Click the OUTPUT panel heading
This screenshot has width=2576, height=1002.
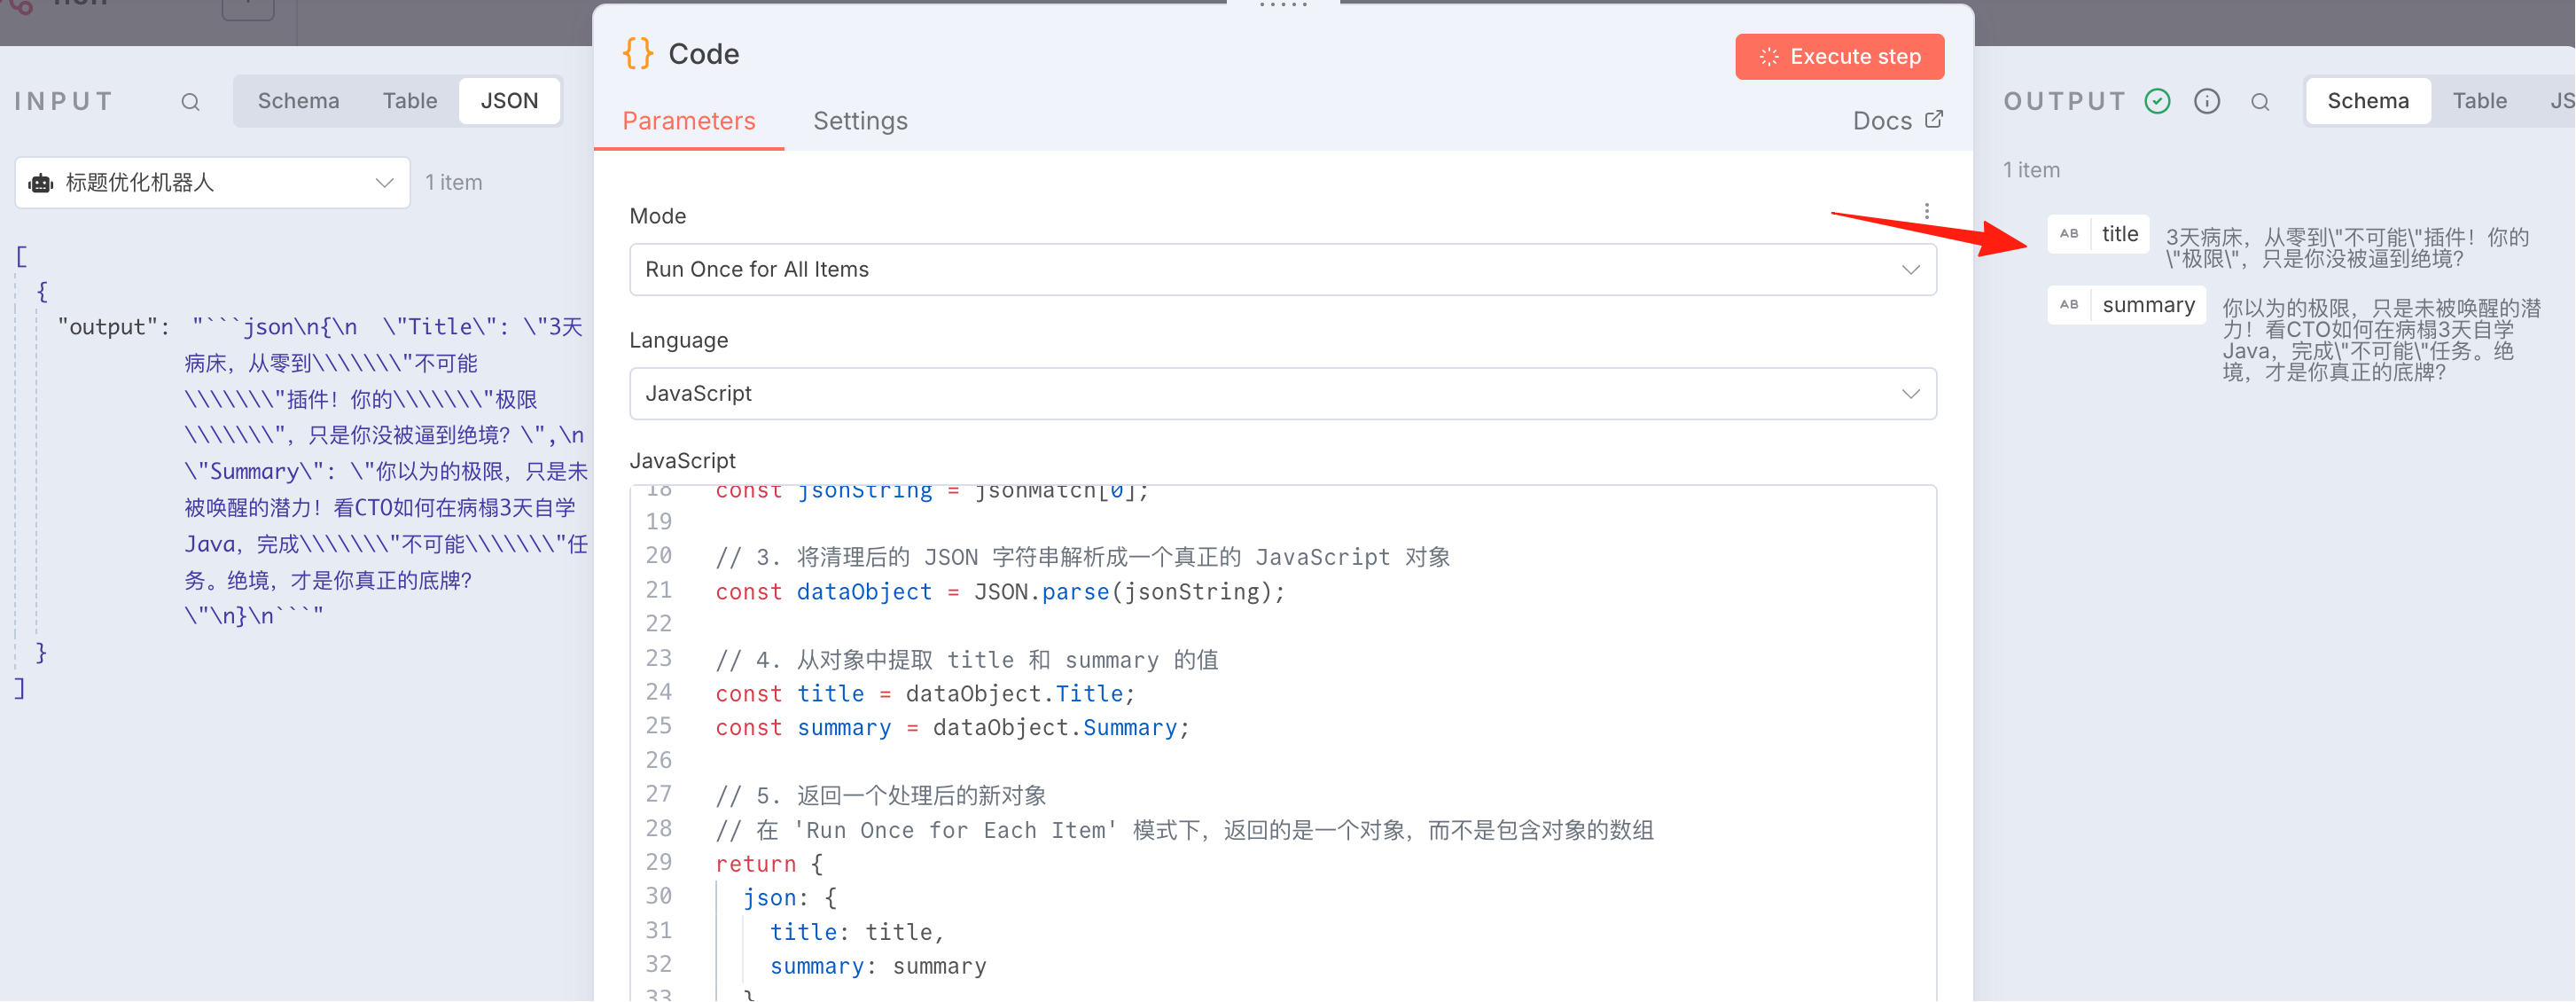click(x=2065, y=101)
